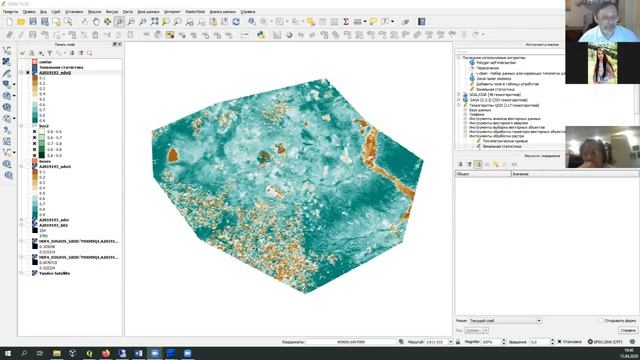Screen dimensions: 640x360
Task: Open PostGIS add-layer dropdown arrow
Action: coord(14,84)
